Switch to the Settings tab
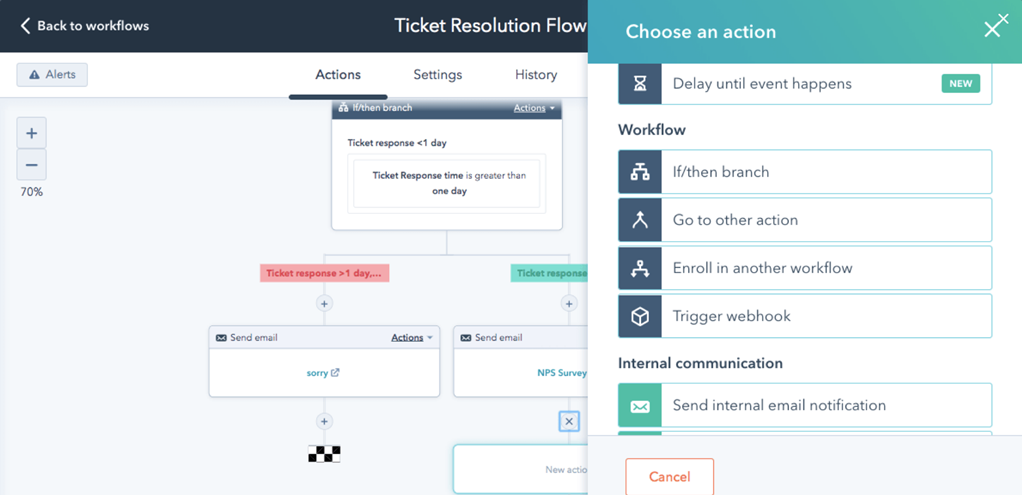 [438, 75]
